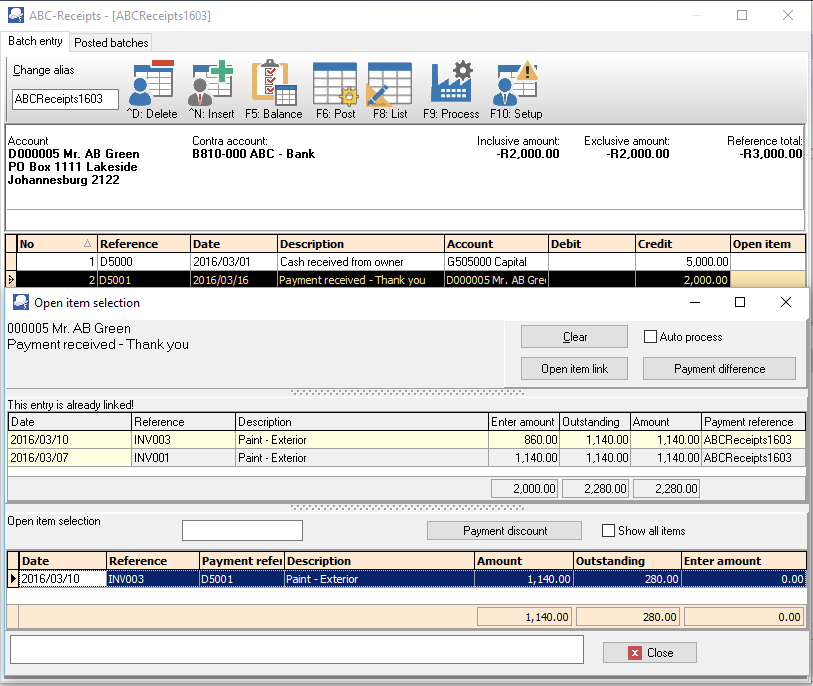Select the Batch entry tab
The width and height of the screenshot is (813, 686).
click(x=36, y=42)
